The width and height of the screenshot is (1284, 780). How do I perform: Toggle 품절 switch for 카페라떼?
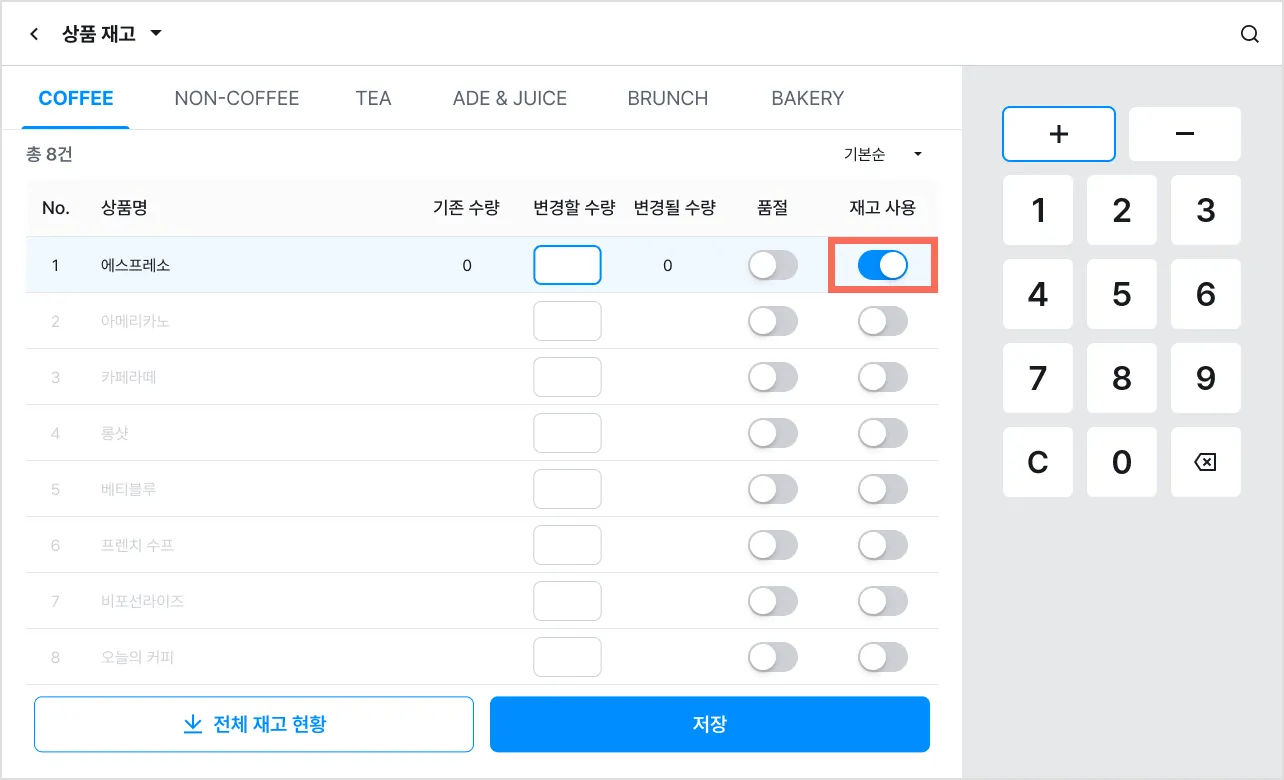[773, 377]
